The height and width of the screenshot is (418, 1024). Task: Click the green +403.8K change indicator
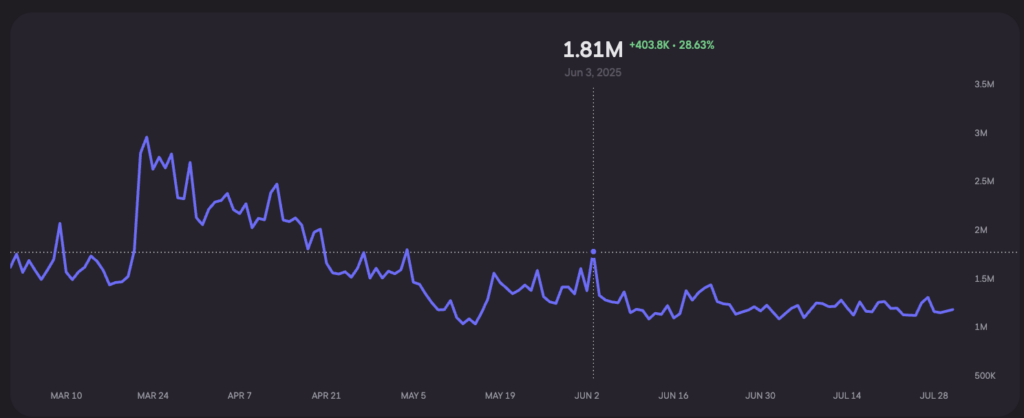(x=656, y=45)
